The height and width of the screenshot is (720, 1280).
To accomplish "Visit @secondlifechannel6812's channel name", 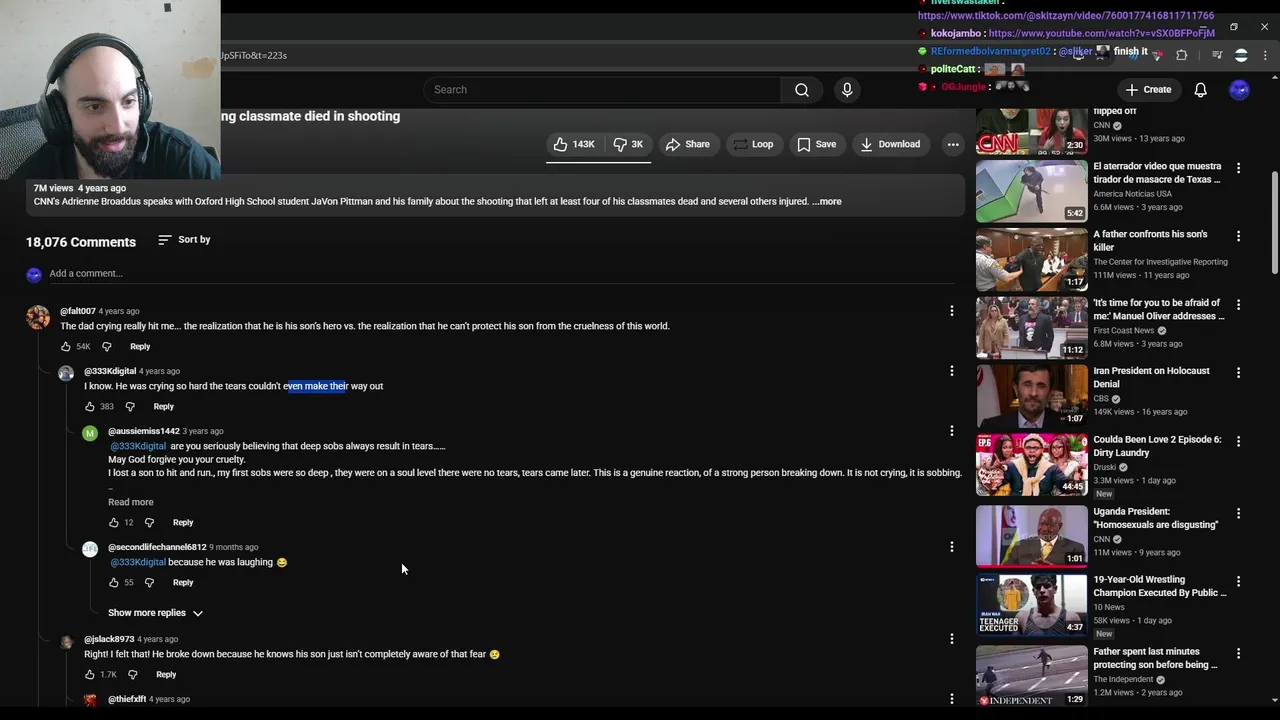I will pyautogui.click(x=157, y=547).
